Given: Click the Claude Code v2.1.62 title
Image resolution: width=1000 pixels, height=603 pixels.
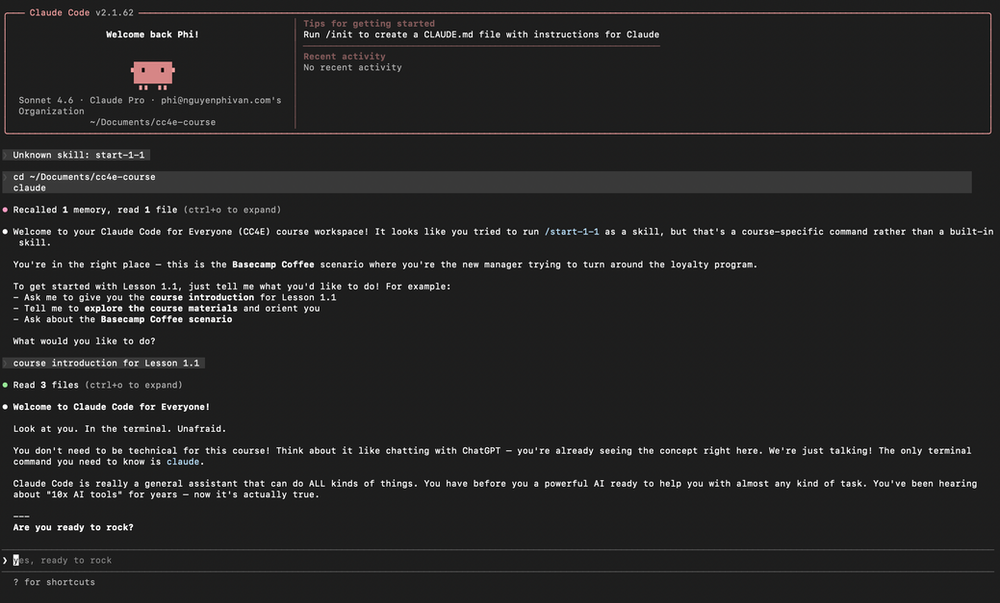Looking at the screenshot, I should pos(82,13).
